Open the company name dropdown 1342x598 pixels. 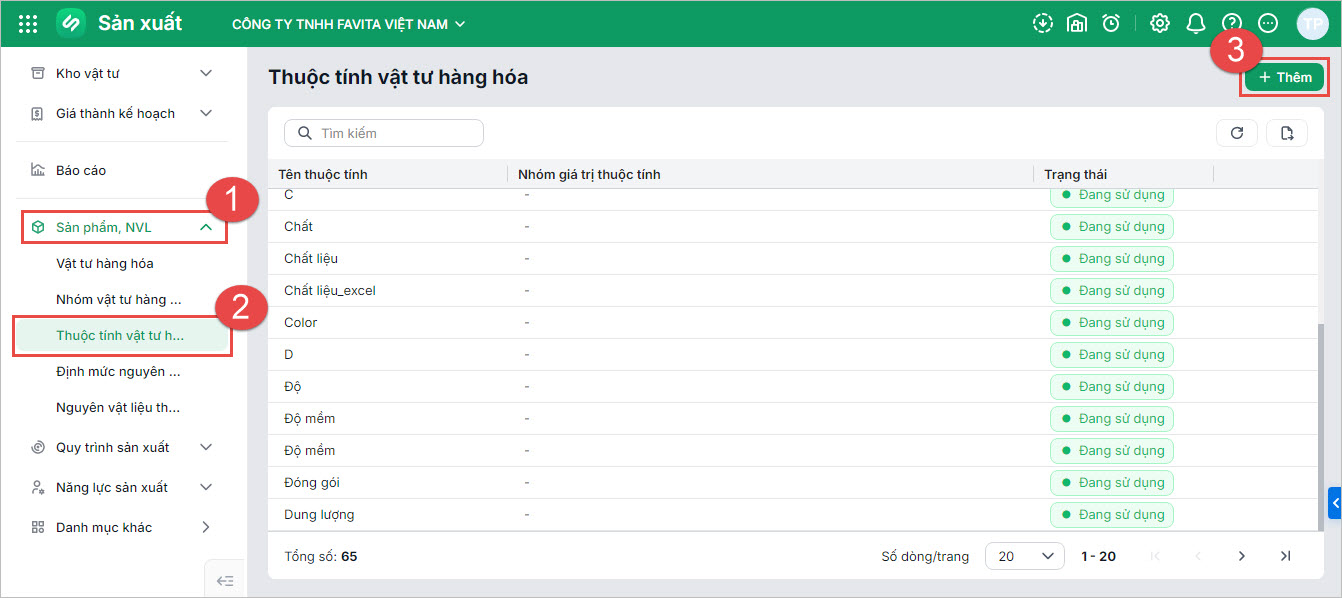(349, 24)
